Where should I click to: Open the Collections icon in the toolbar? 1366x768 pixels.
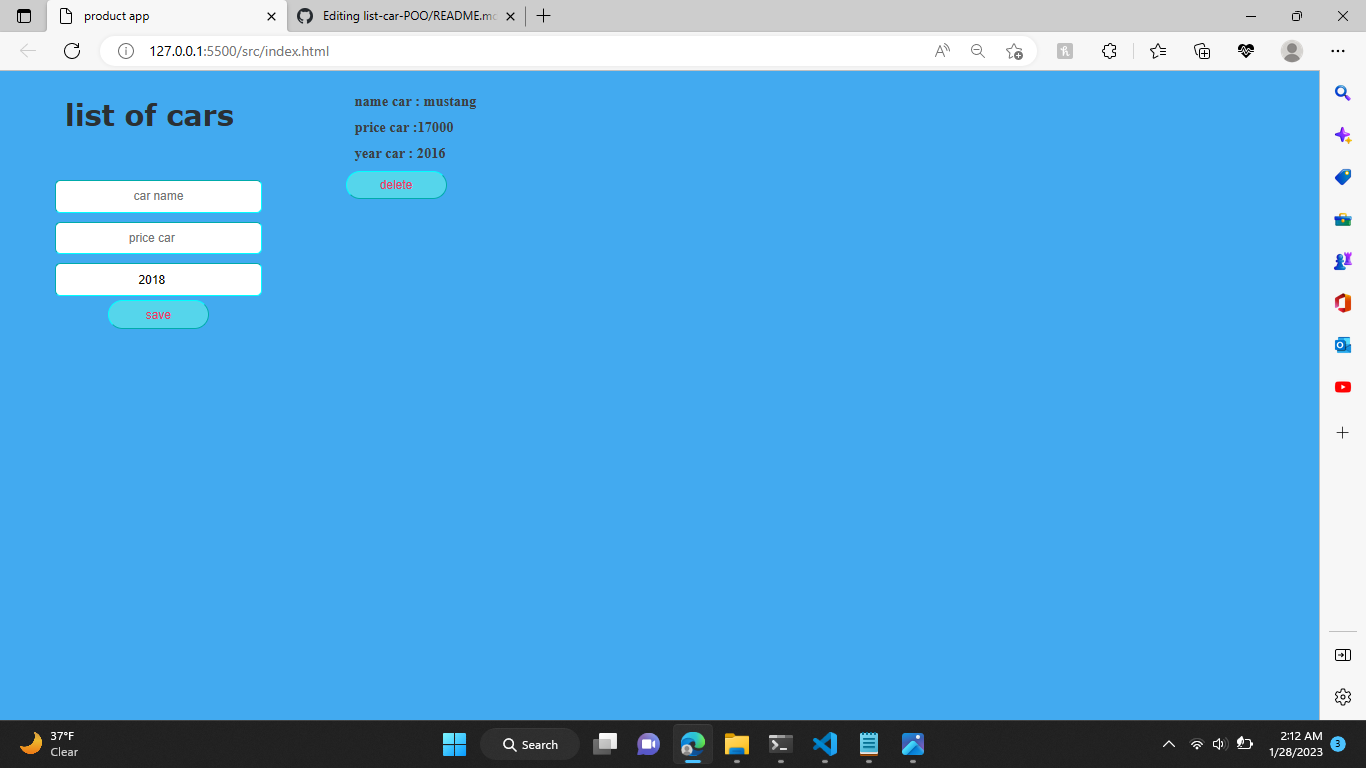coord(1201,50)
